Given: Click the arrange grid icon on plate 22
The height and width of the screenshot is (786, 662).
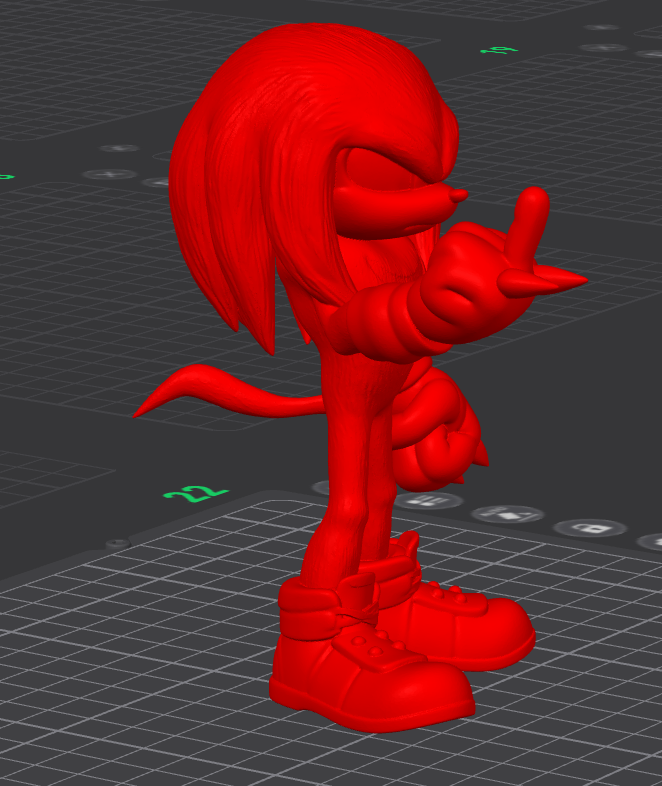Looking at the screenshot, I should click(427, 501).
